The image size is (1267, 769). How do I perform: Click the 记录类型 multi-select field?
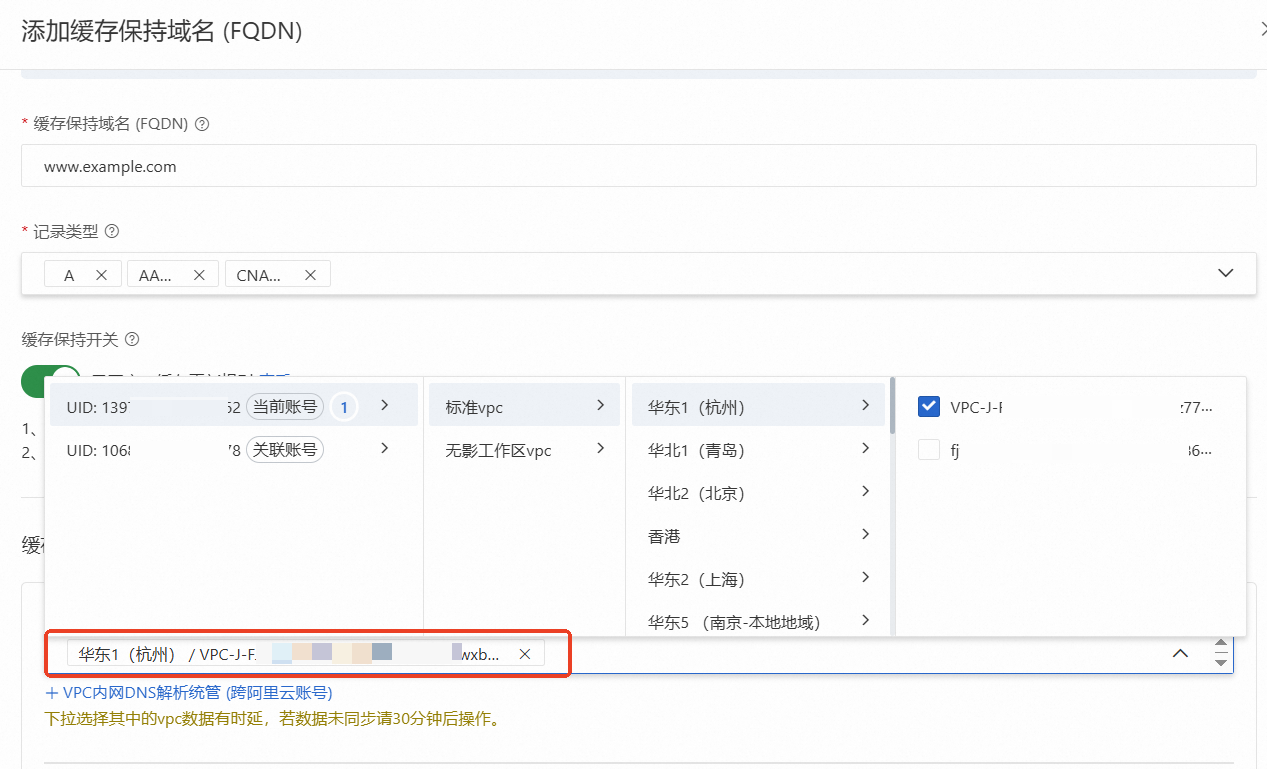click(x=639, y=274)
